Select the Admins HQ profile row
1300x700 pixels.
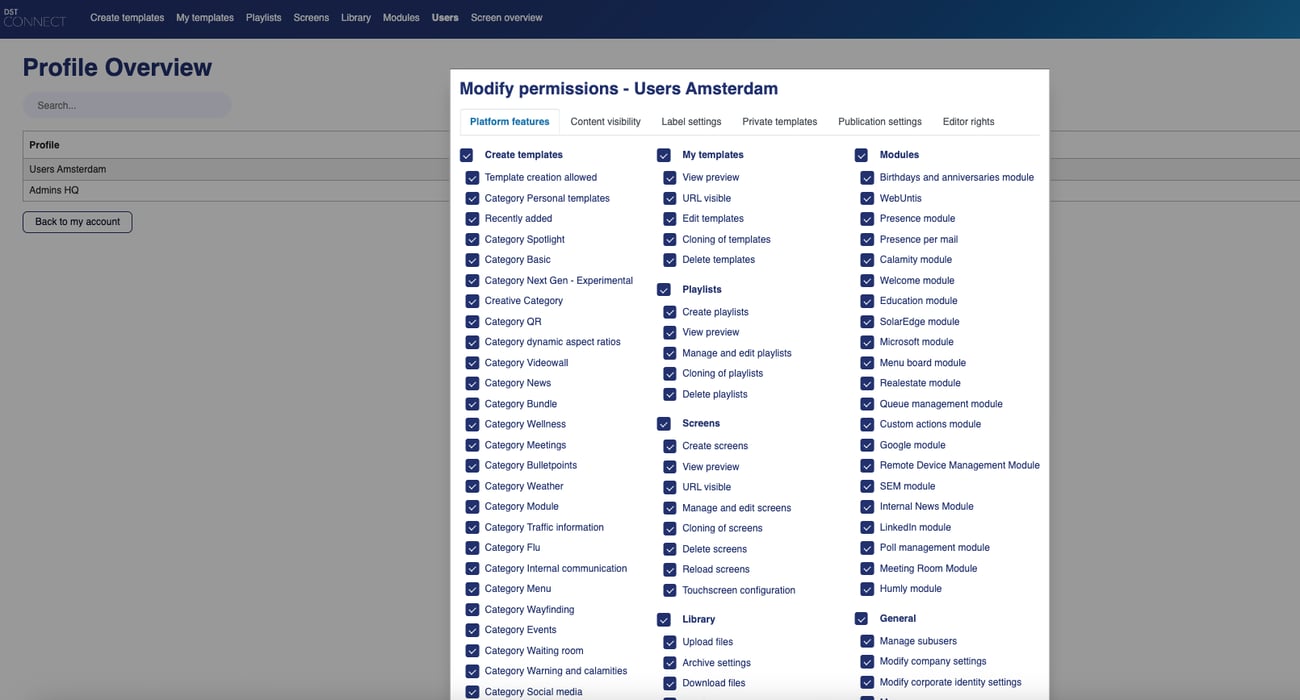(236, 190)
